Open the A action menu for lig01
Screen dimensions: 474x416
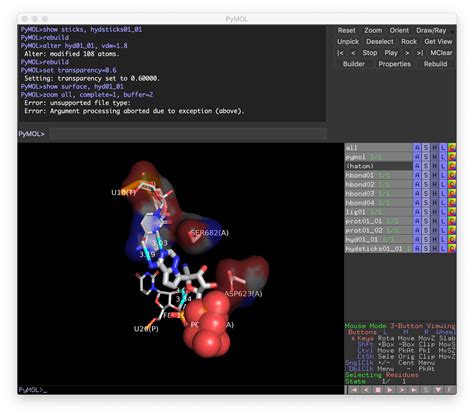click(x=417, y=212)
